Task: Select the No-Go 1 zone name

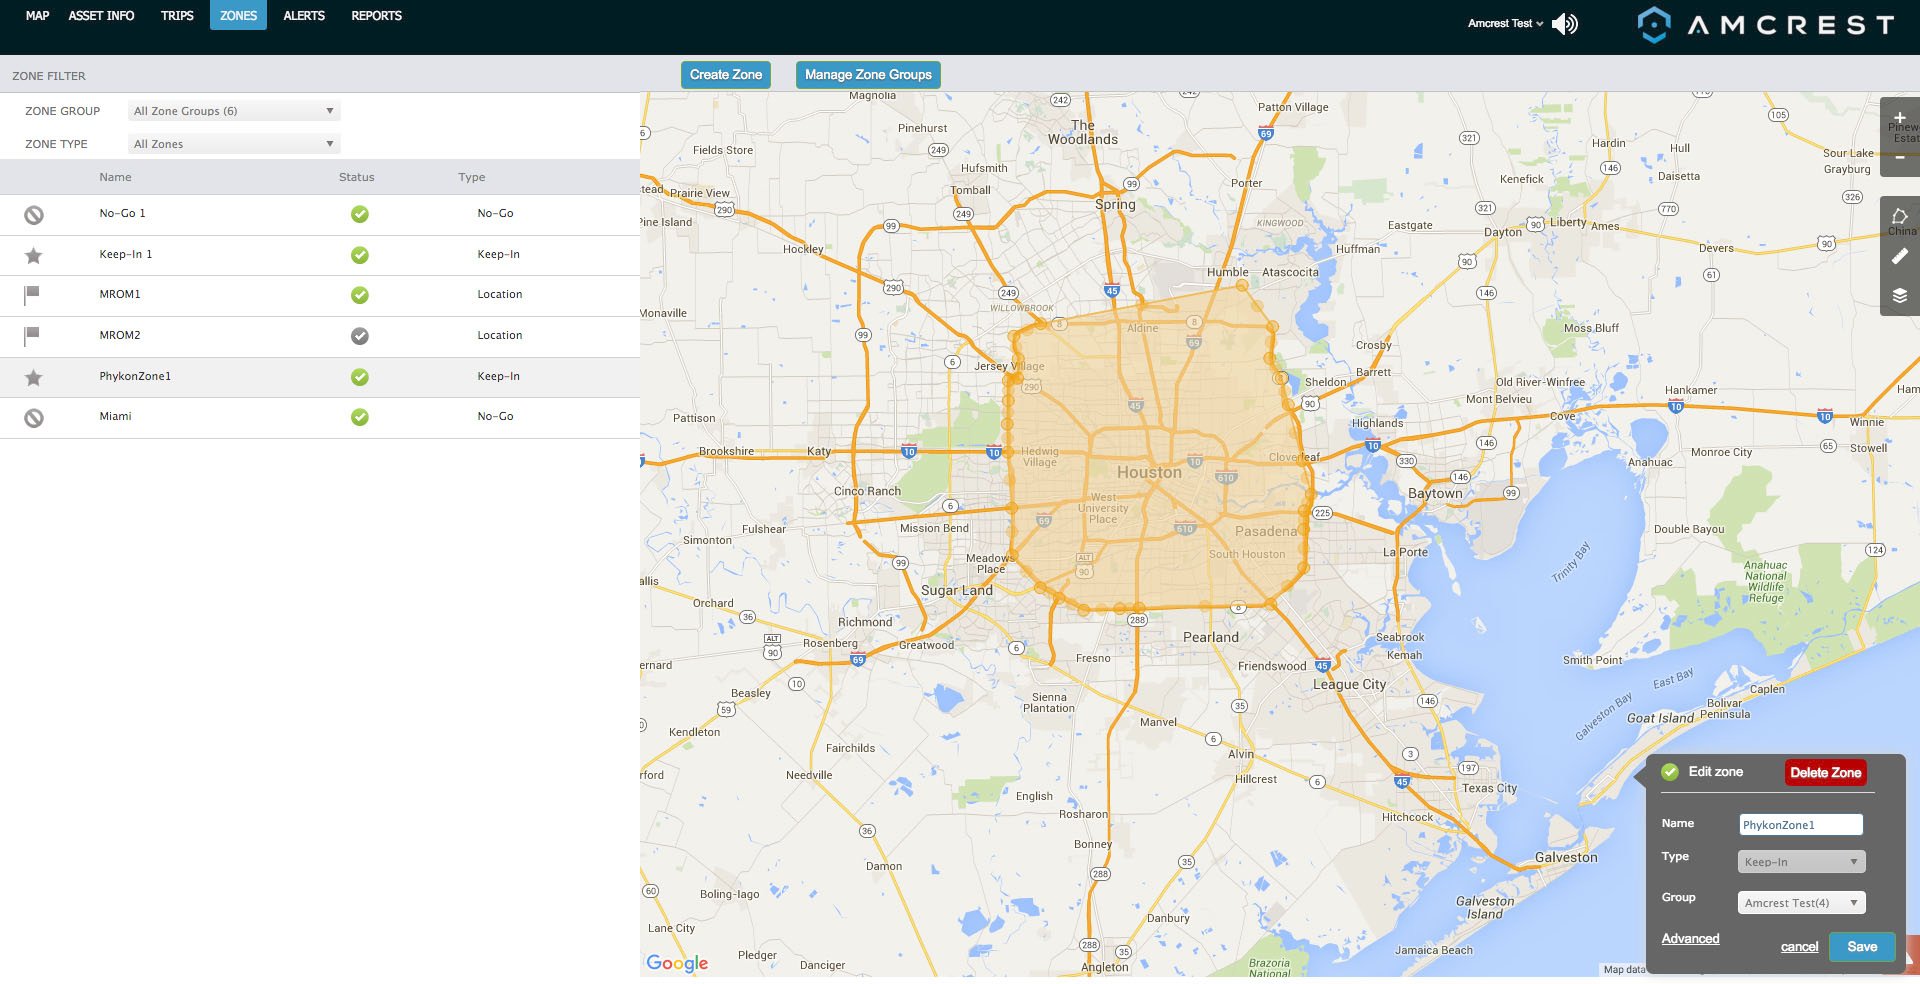Action: (122, 213)
